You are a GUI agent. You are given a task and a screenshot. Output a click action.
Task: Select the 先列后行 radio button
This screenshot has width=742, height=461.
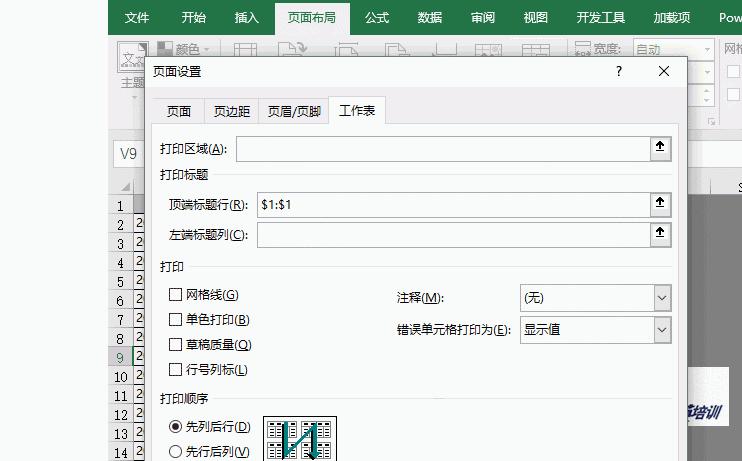pyautogui.click(x=175, y=427)
